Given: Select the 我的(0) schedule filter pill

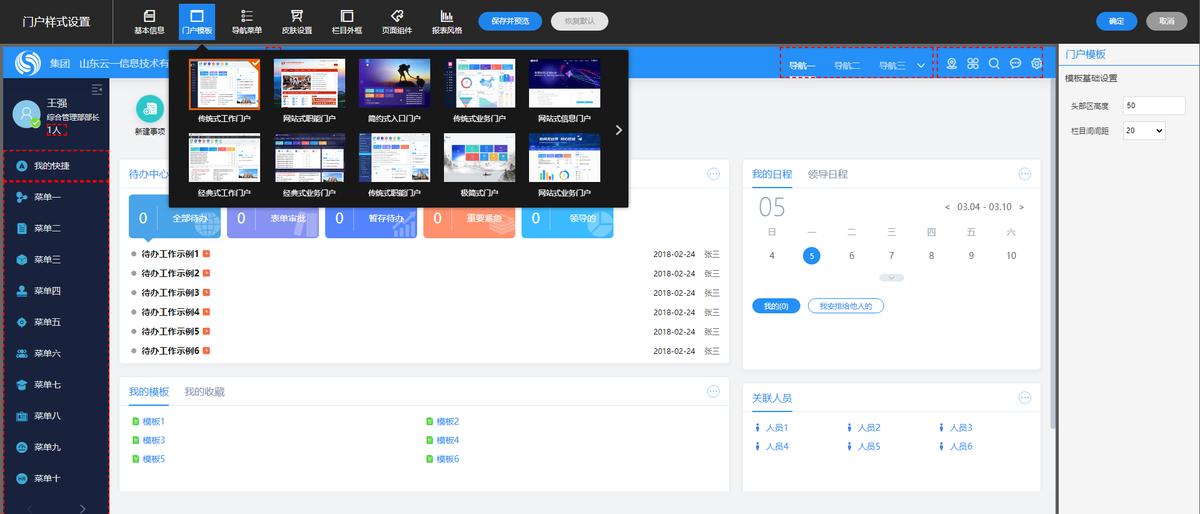Looking at the screenshot, I should [775, 306].
